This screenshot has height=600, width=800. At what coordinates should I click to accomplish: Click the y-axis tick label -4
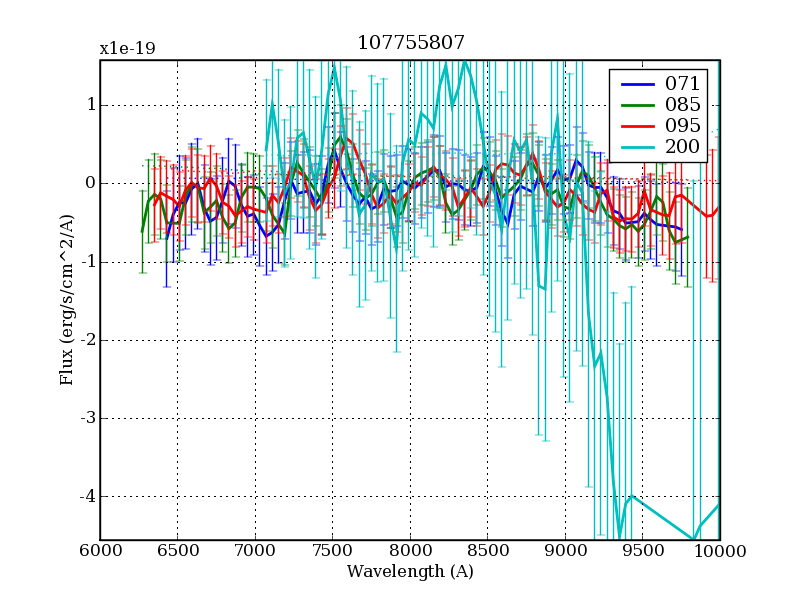[x=87, y=497]
